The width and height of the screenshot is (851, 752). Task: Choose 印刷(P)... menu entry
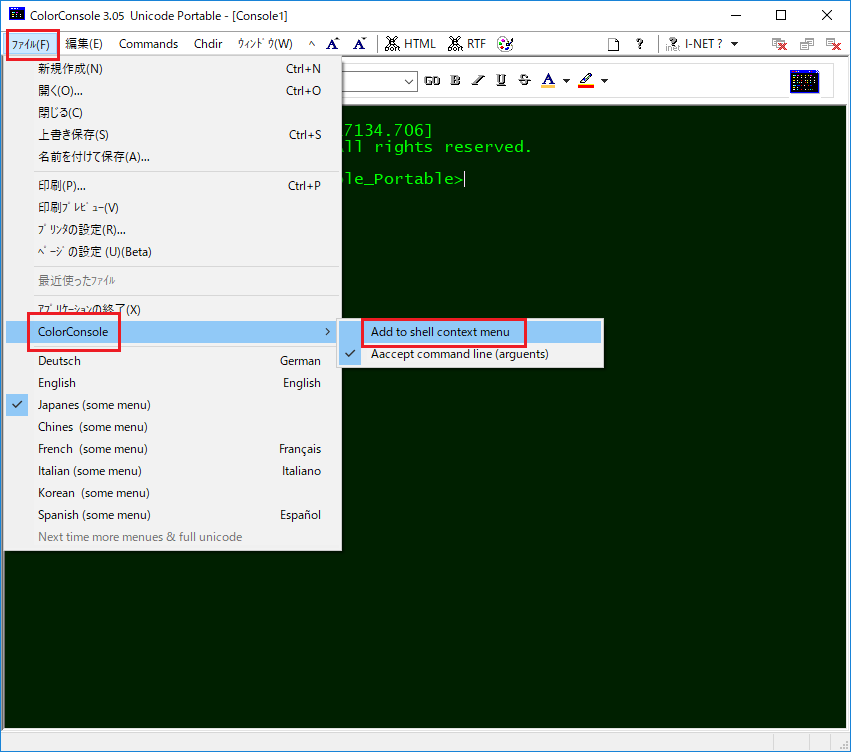[174, 186]
